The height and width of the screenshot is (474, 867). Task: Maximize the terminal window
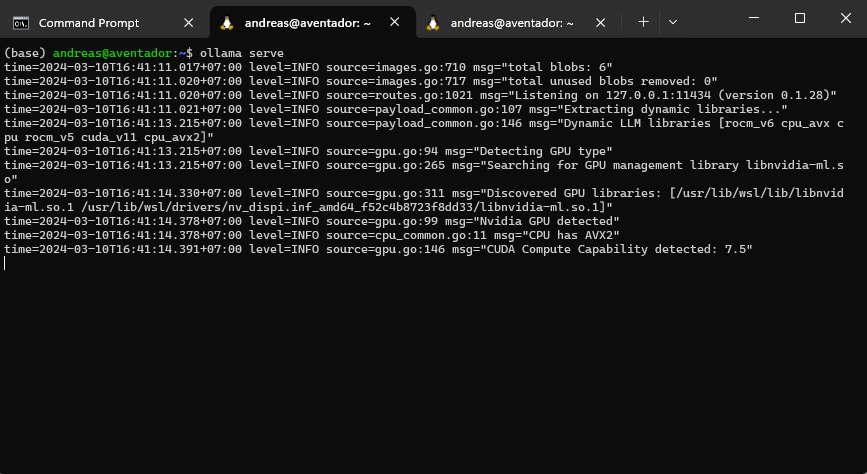[x=800, y=18]
